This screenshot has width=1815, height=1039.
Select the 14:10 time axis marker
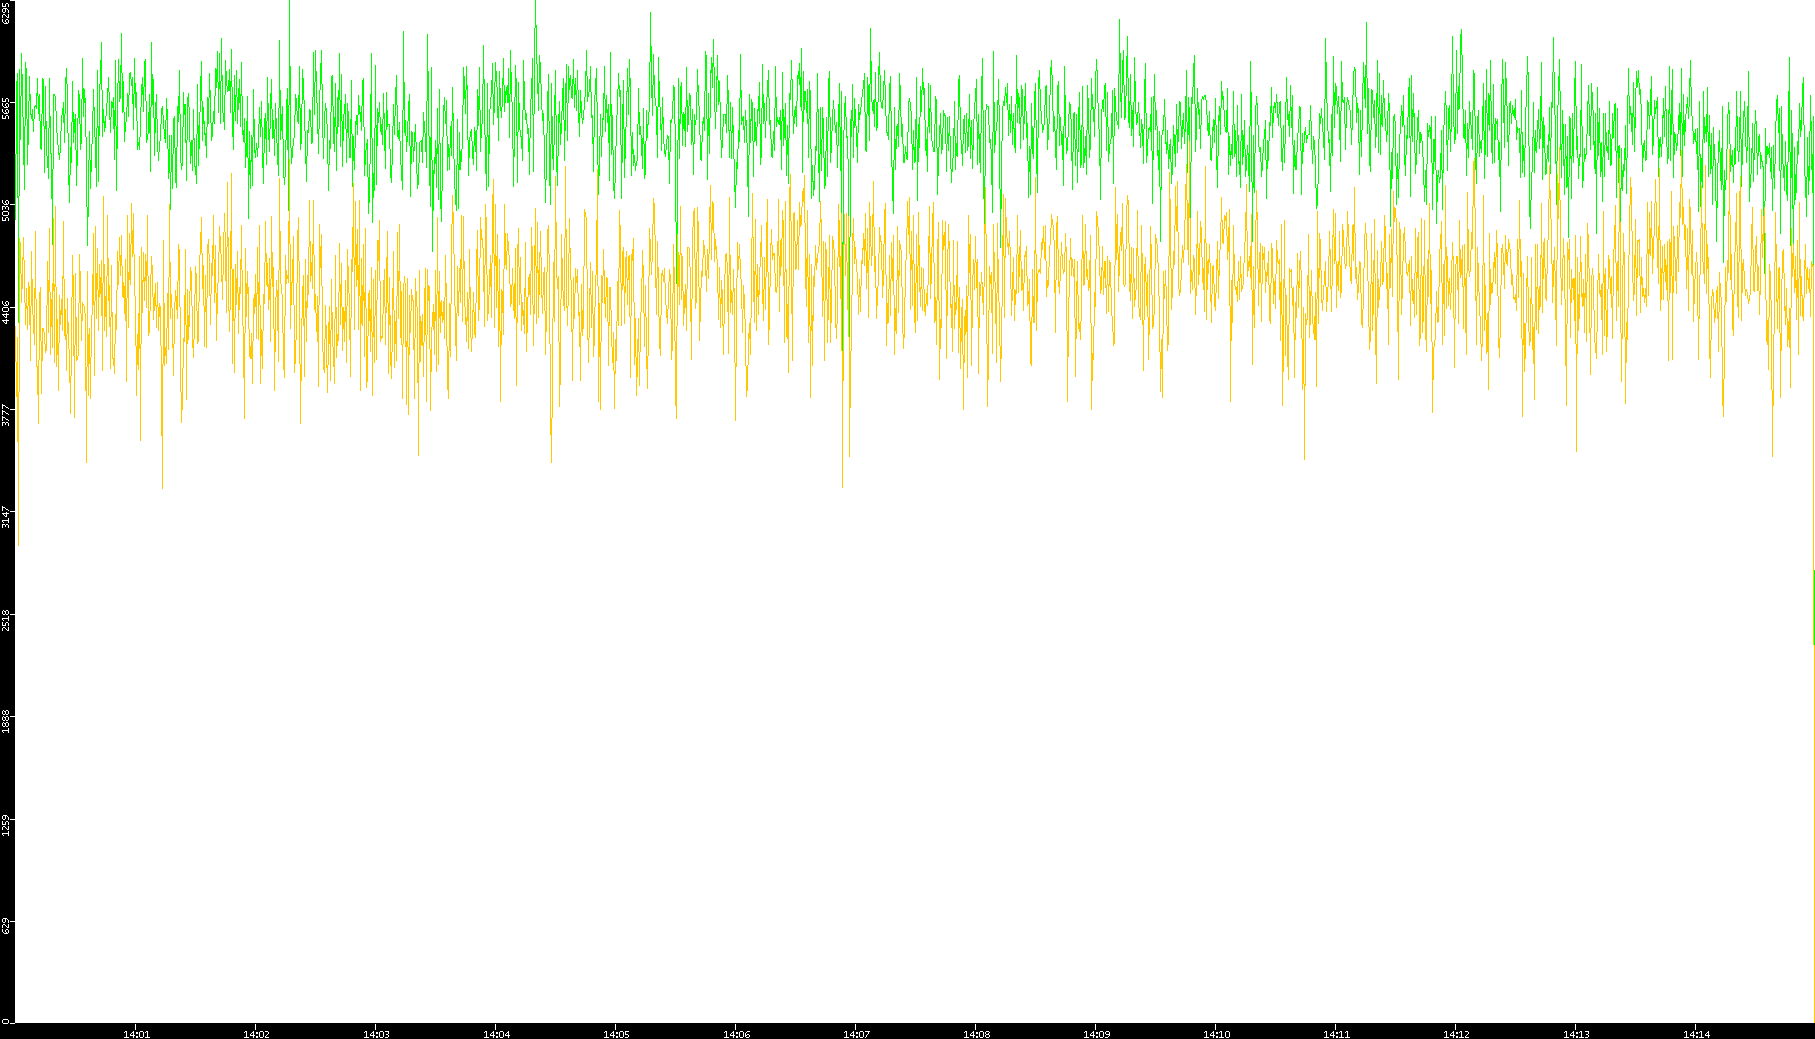1216,1034
